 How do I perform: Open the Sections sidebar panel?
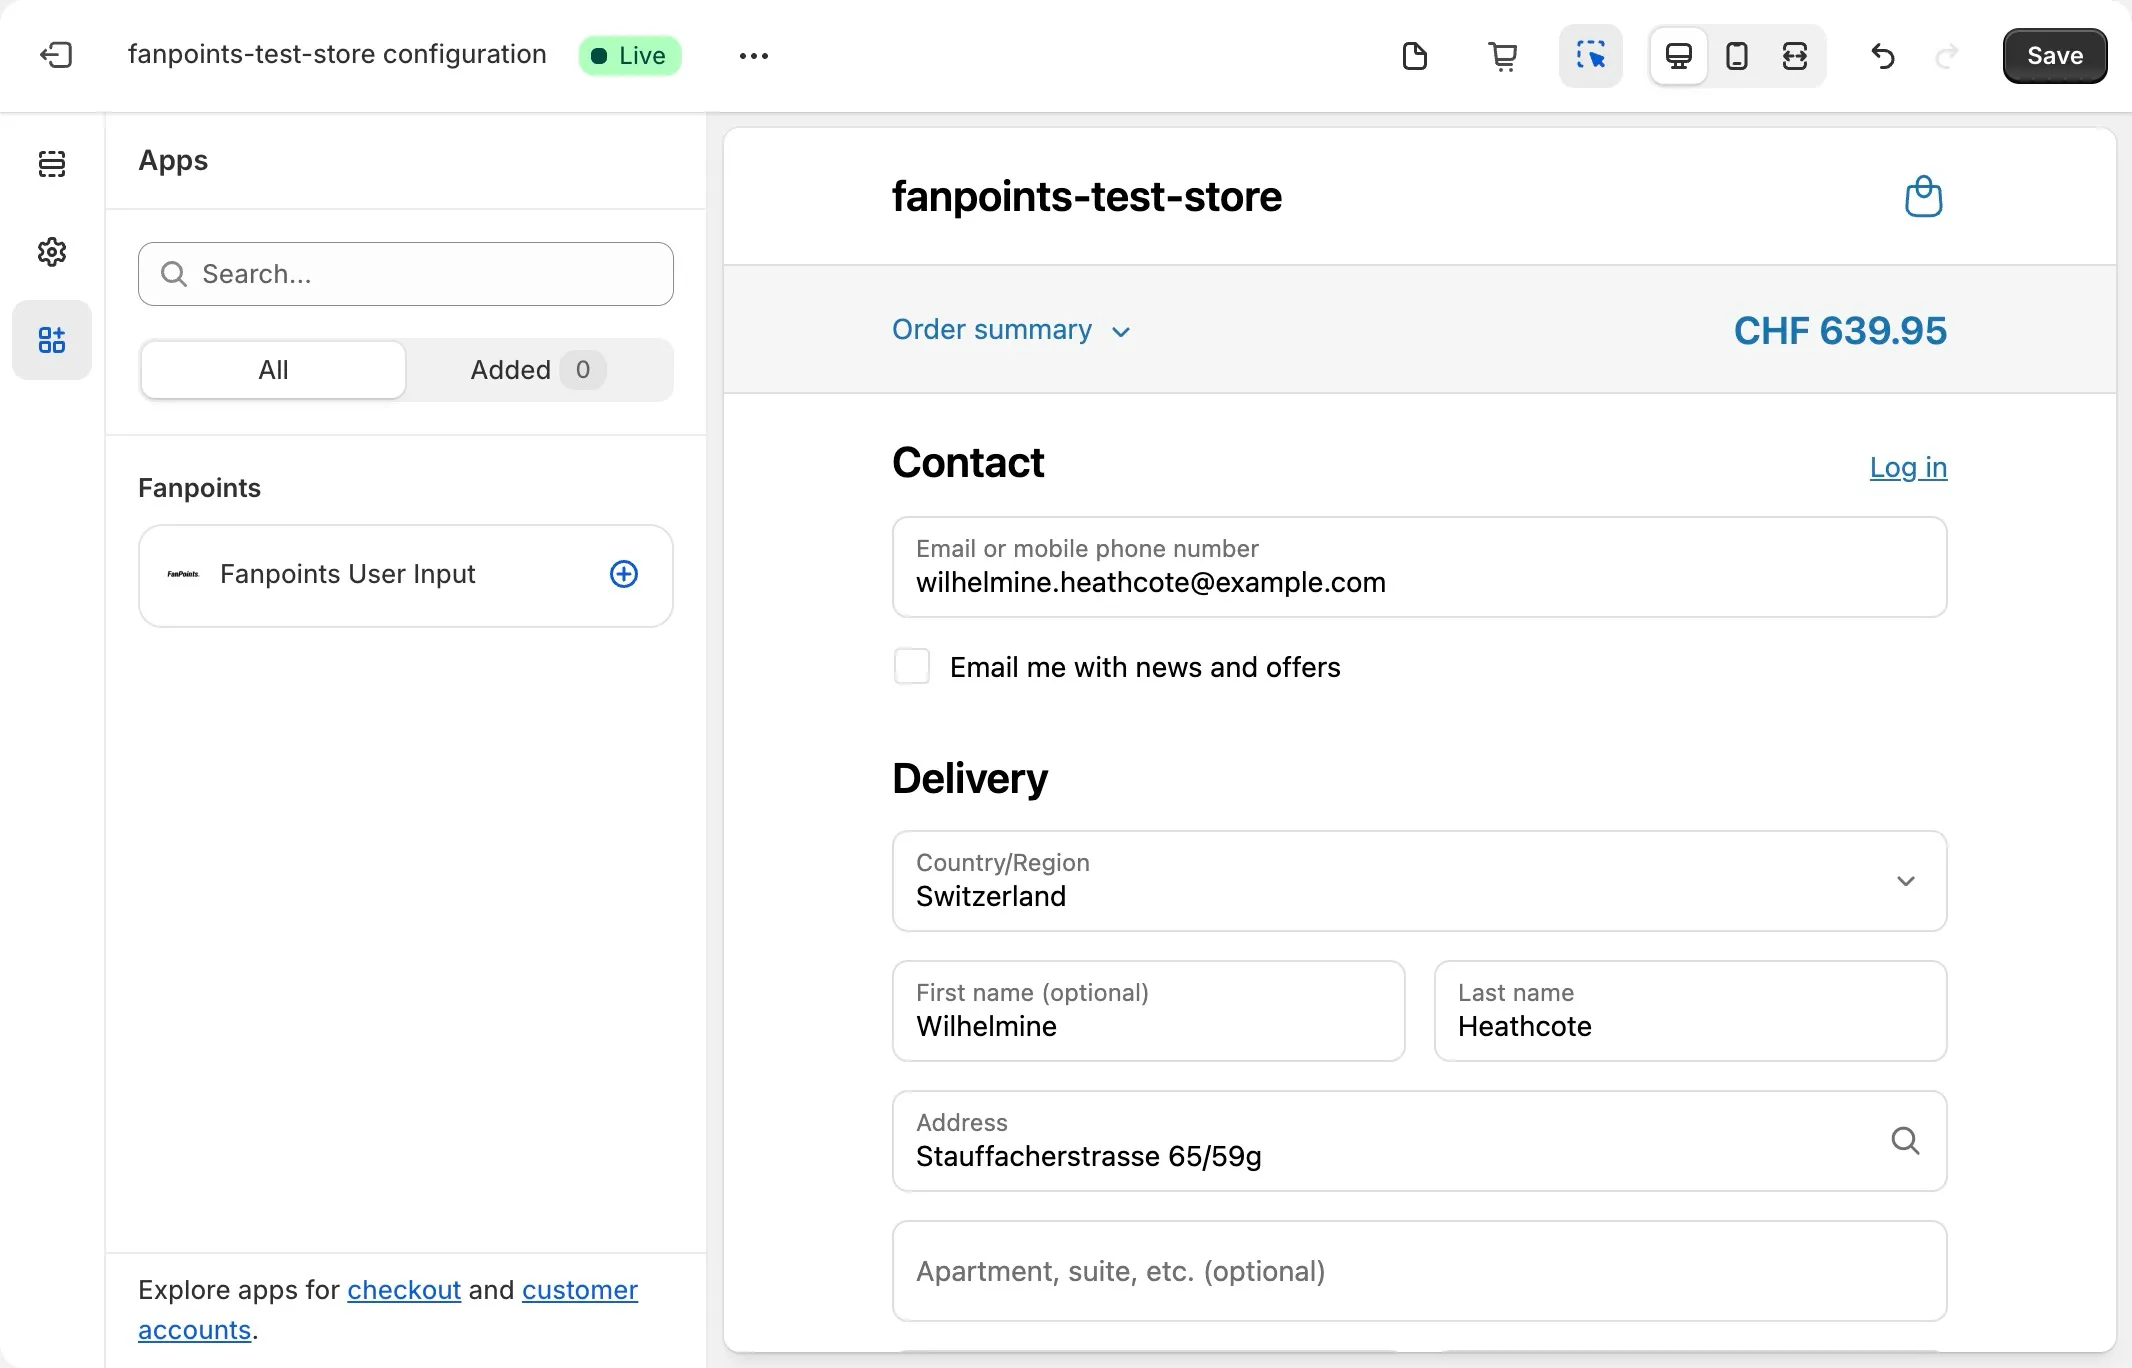52,163
